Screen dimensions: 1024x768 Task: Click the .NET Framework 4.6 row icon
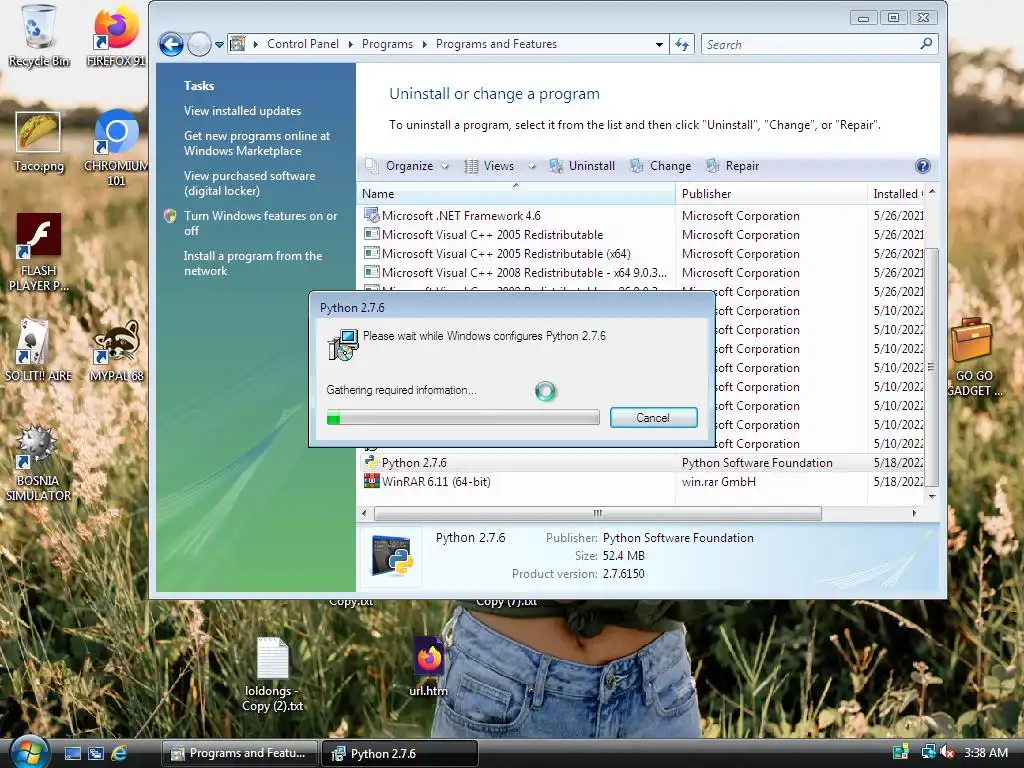(372, 215)
